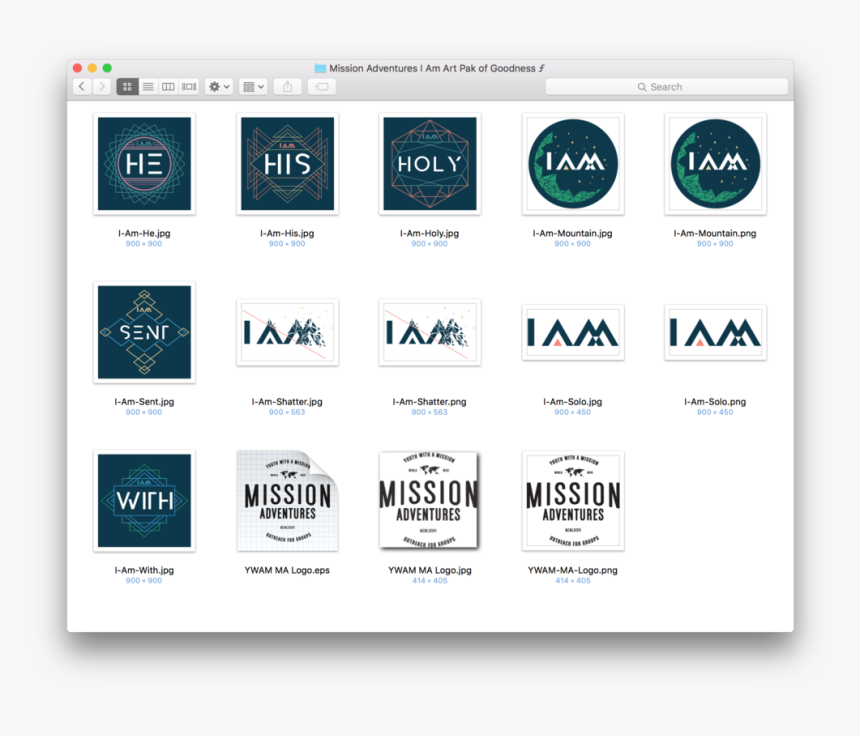Click the file name I-Am-Holy.jpg
The width and height of the screenshot is (860, 736).
click(429, 233)
